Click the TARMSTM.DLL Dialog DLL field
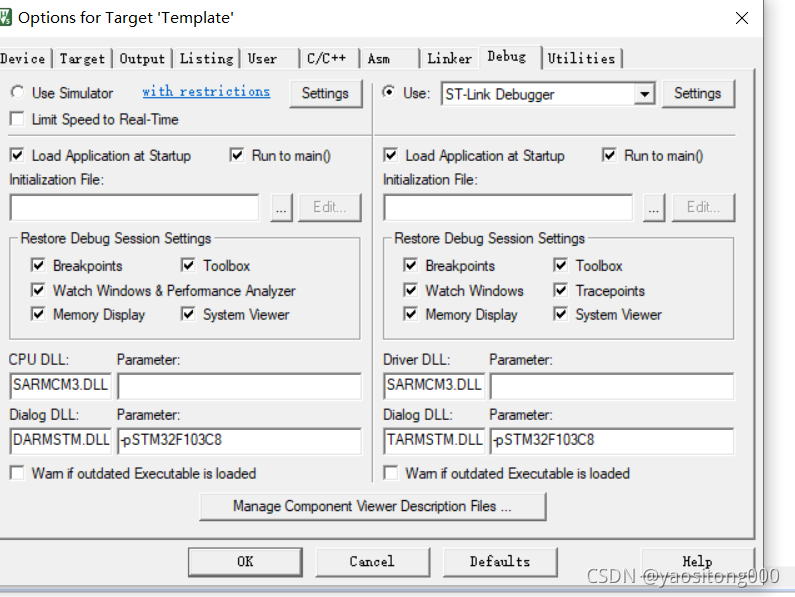 coord(434,440)
